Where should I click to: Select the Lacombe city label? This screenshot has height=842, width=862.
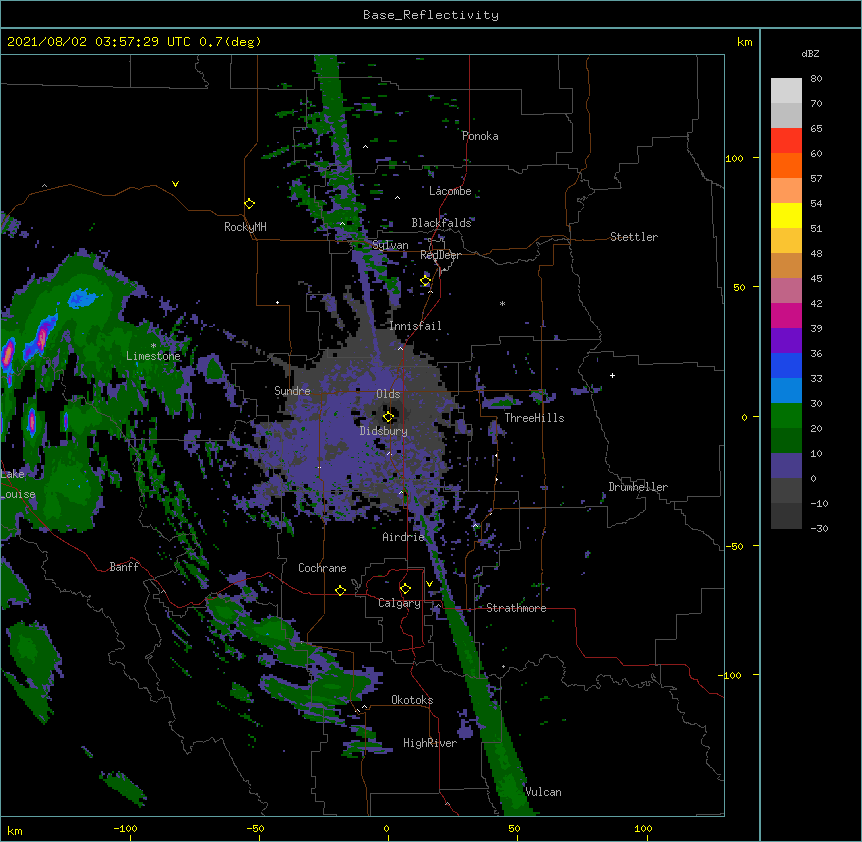[450, 191]
